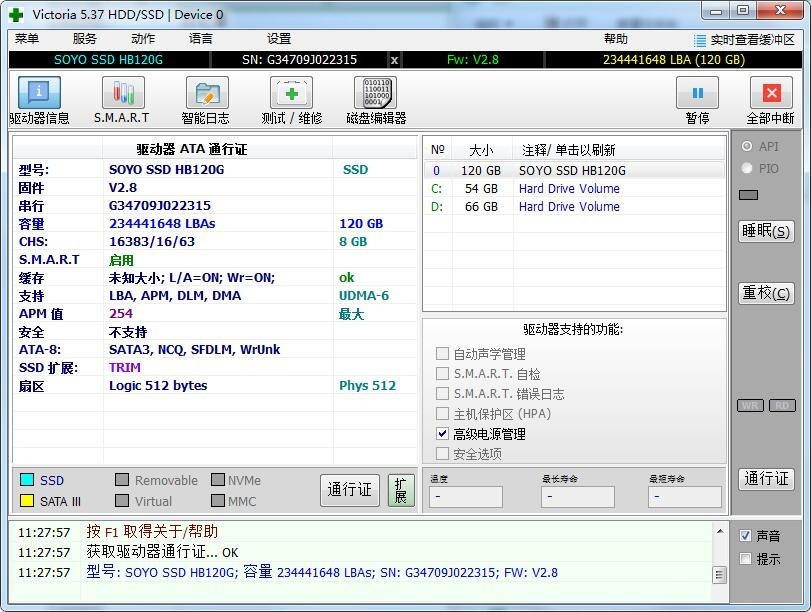Open the 服务 menu
The height and width of the screenshot is (612, 811).
click(x=83, y=39)
